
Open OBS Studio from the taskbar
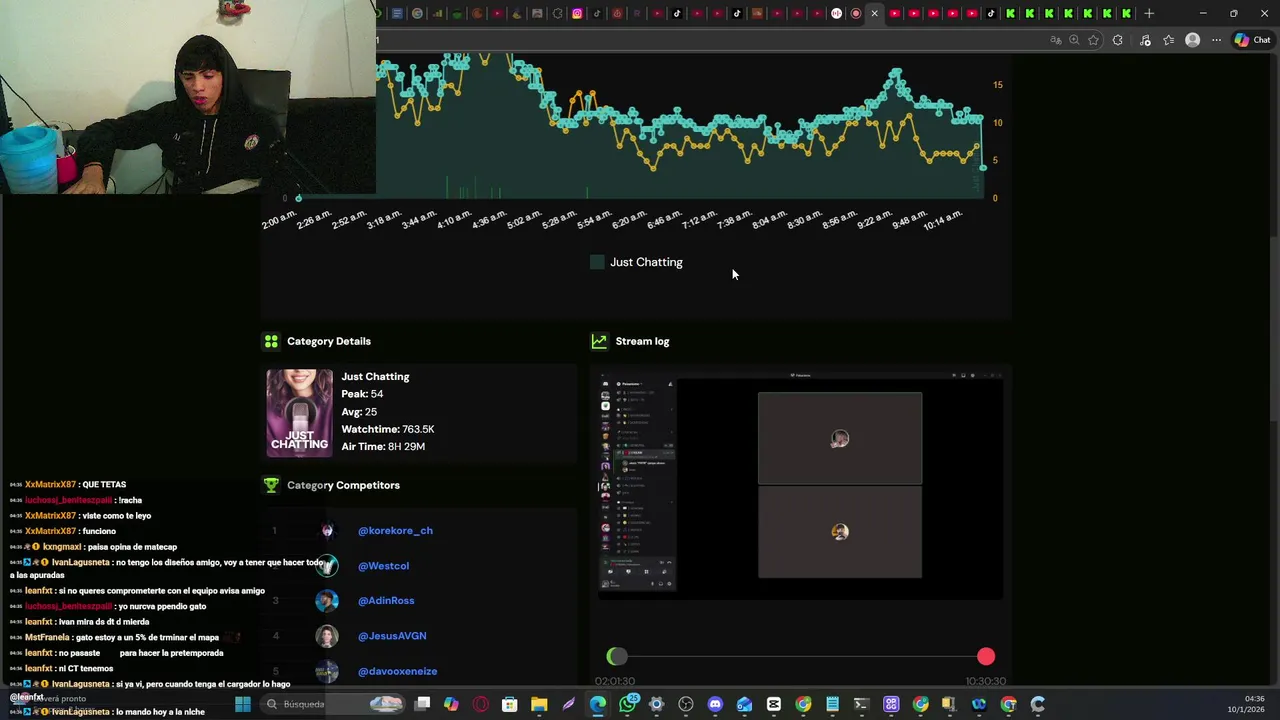coord(685,704)
